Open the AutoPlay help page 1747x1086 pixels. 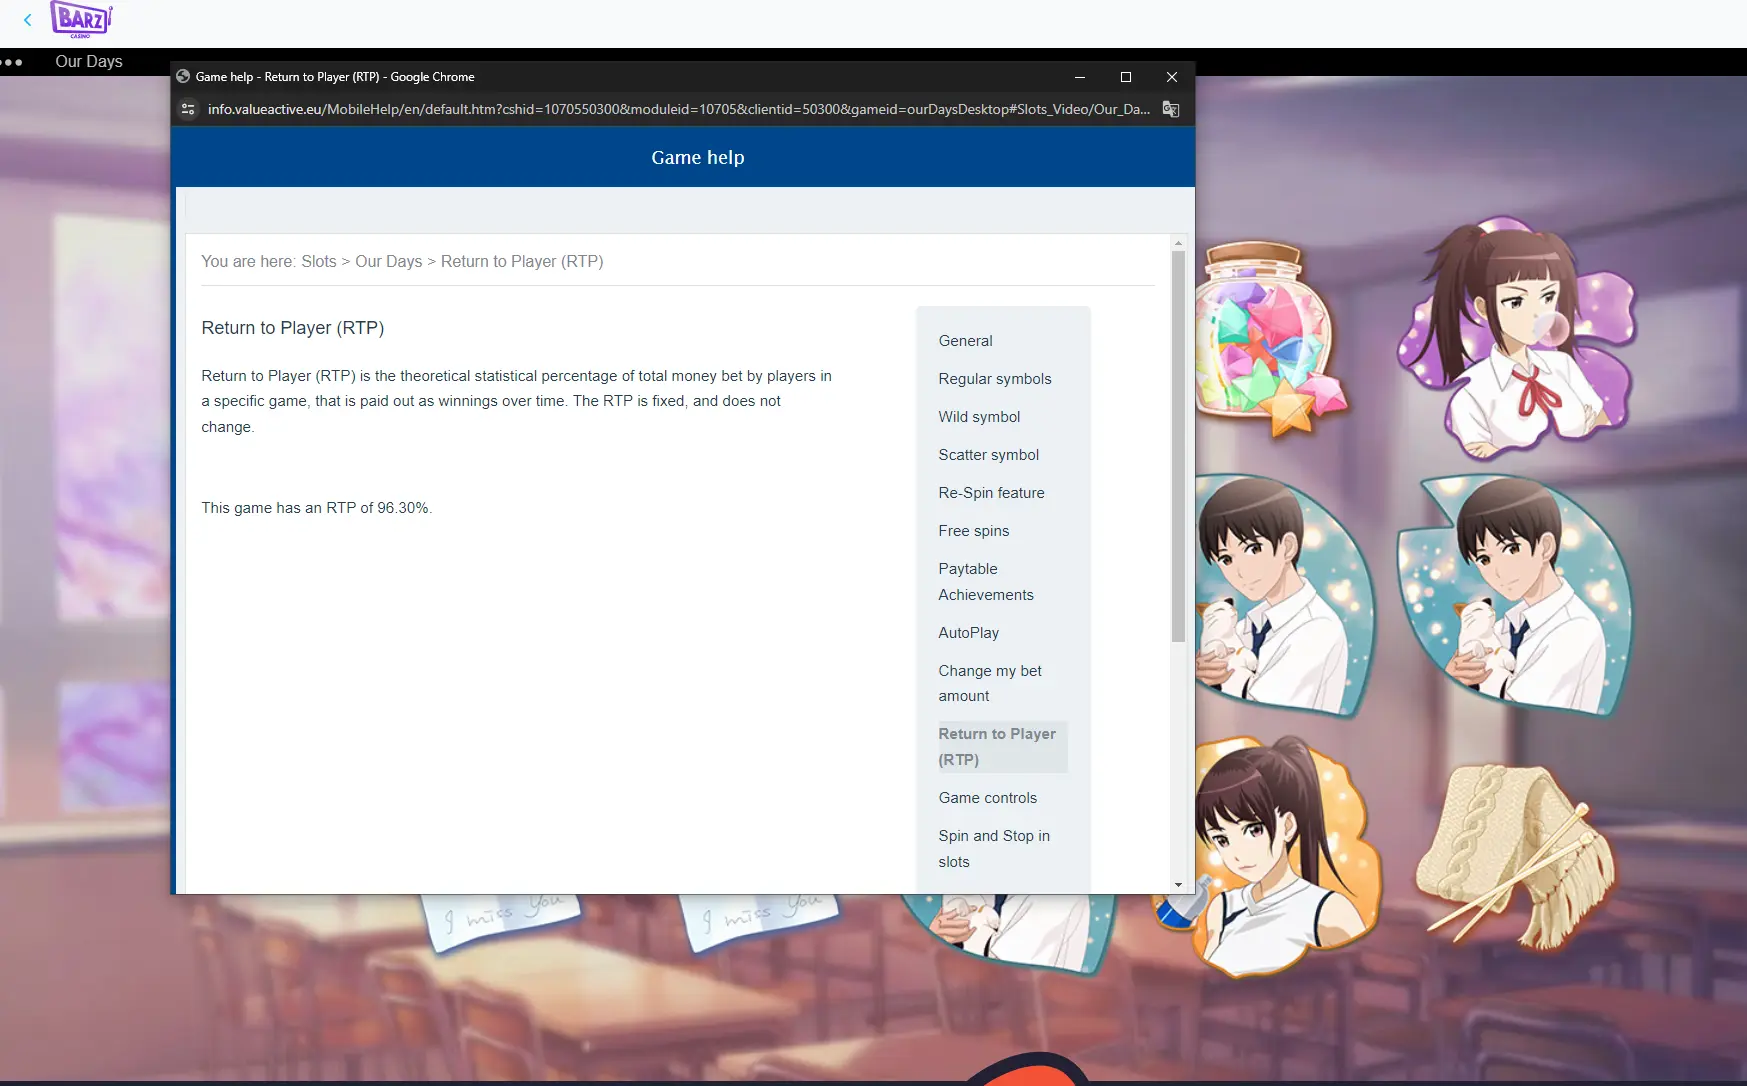click(x=968, y=633)
